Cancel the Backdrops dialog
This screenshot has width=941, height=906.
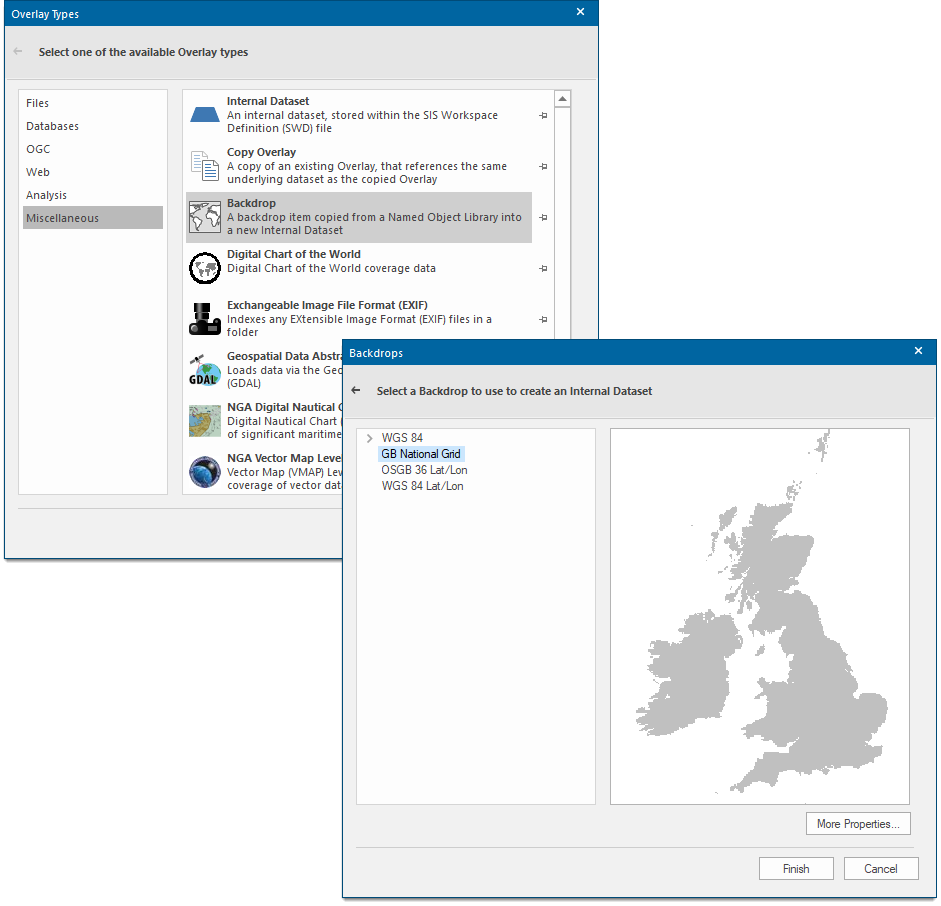[x=881, y=868]
